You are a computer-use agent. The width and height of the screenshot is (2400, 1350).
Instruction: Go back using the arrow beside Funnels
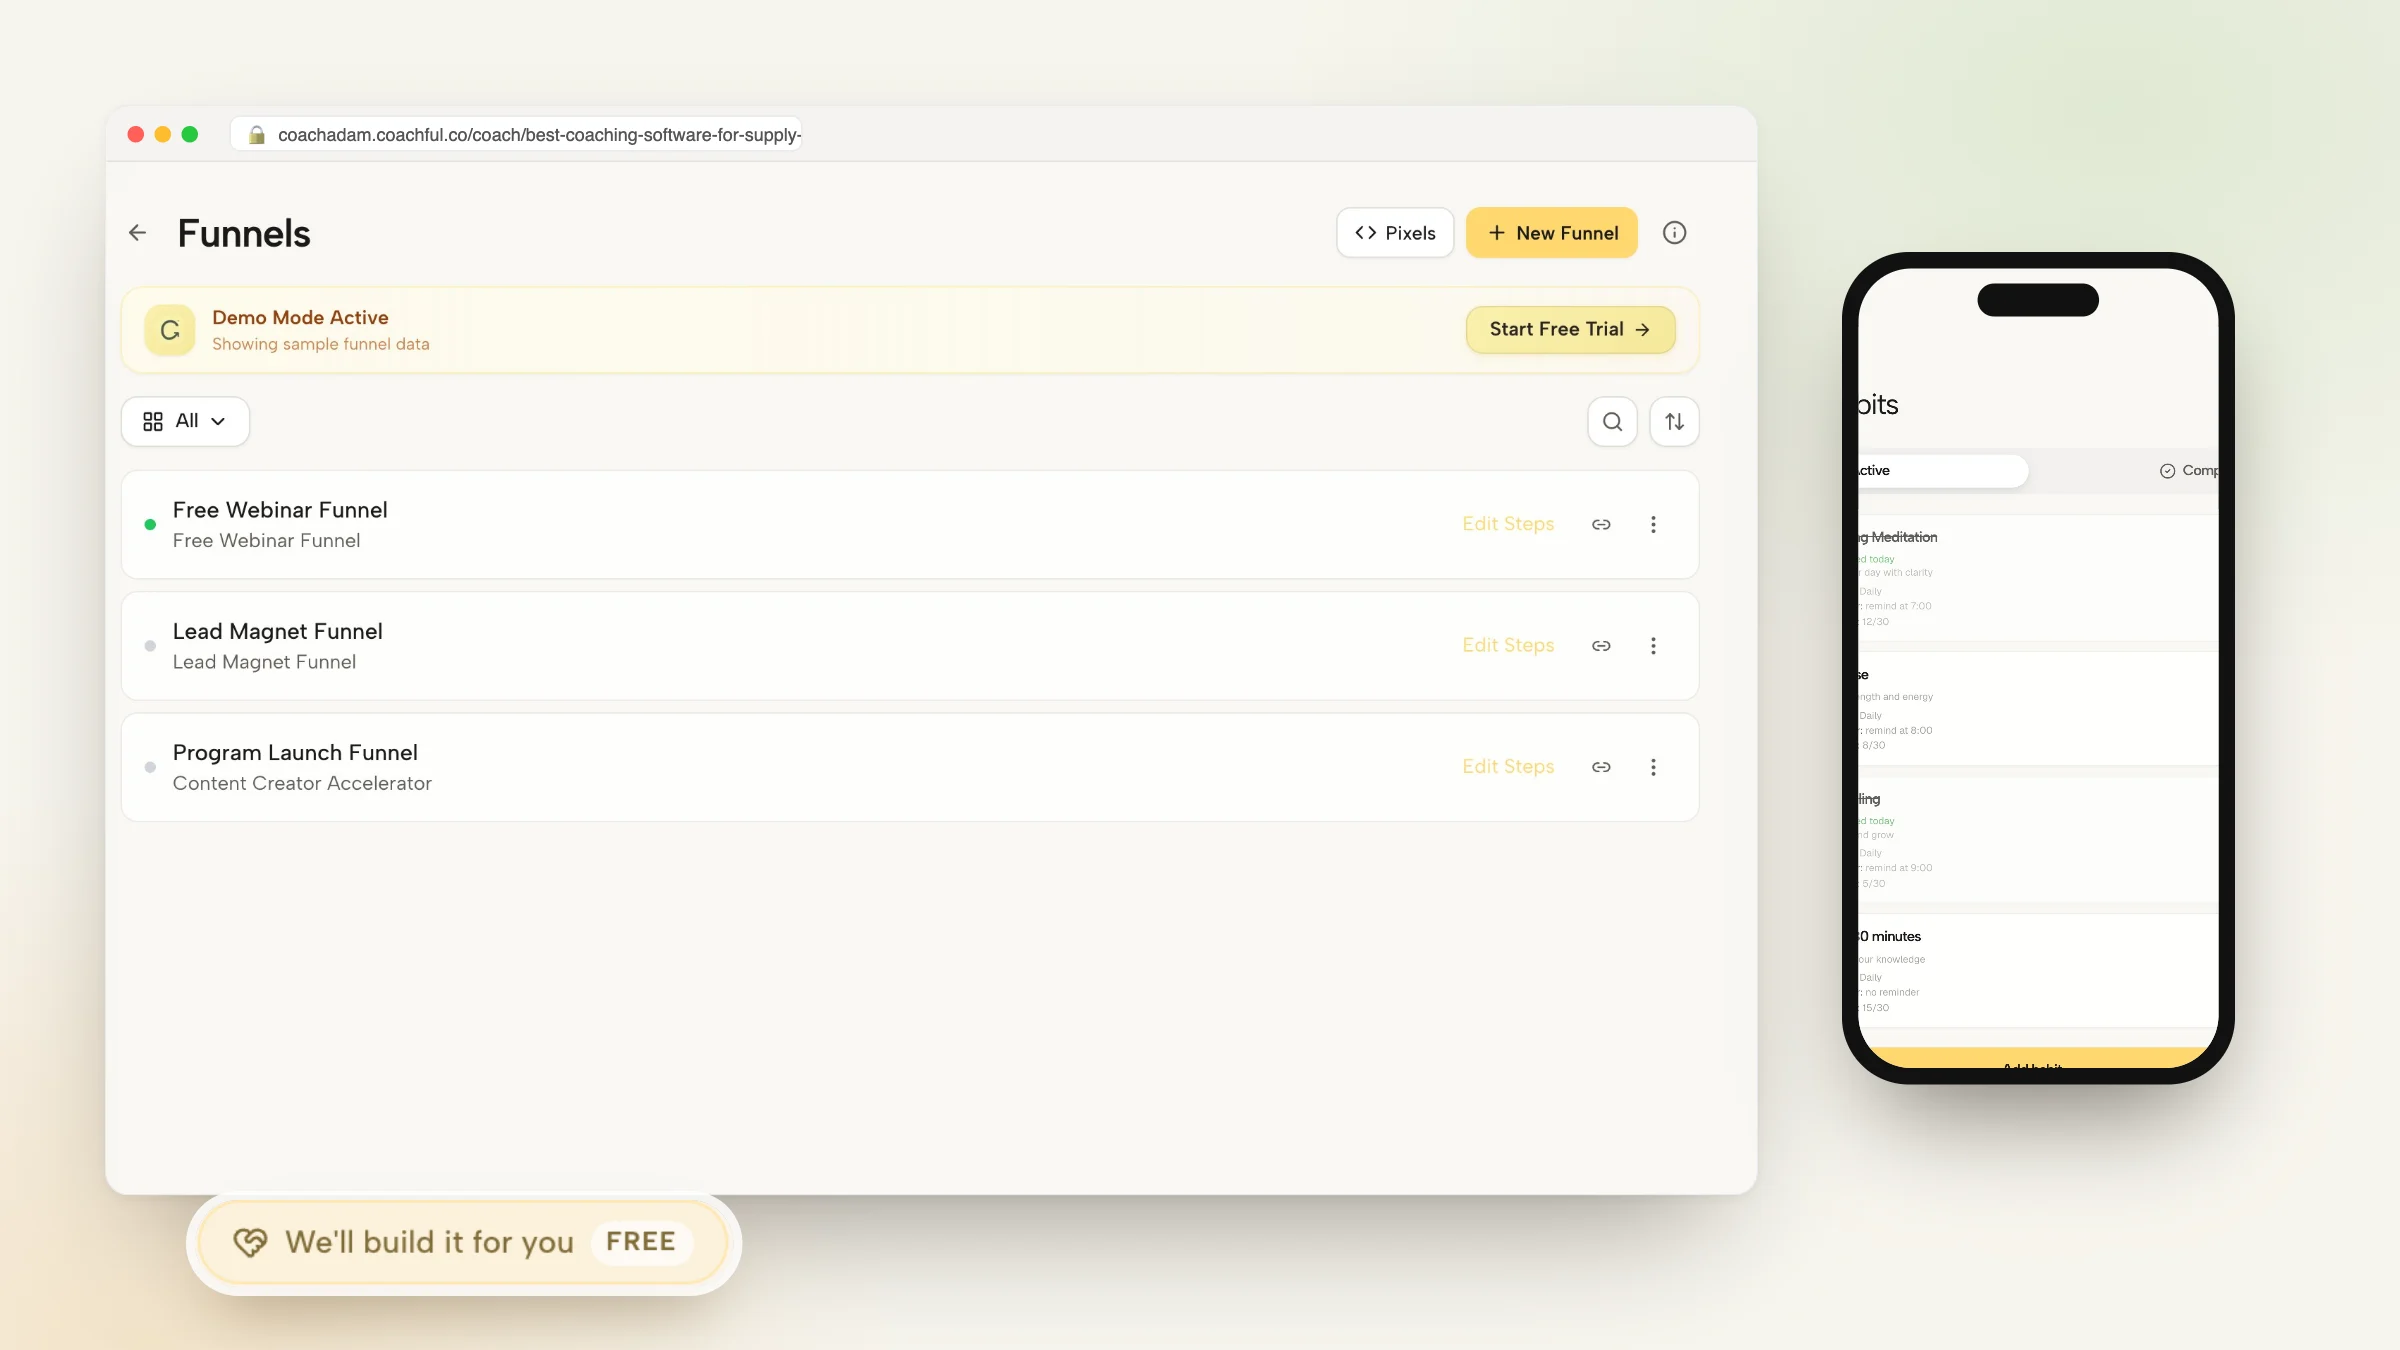(x=138, y=233)
